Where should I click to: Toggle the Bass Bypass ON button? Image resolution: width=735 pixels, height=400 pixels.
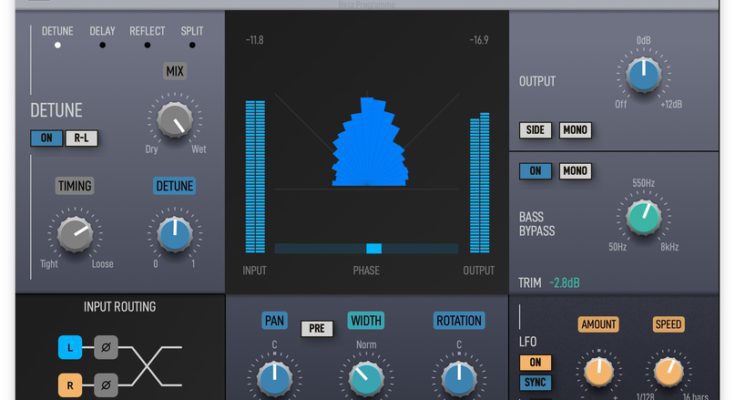tap(535, 171)
